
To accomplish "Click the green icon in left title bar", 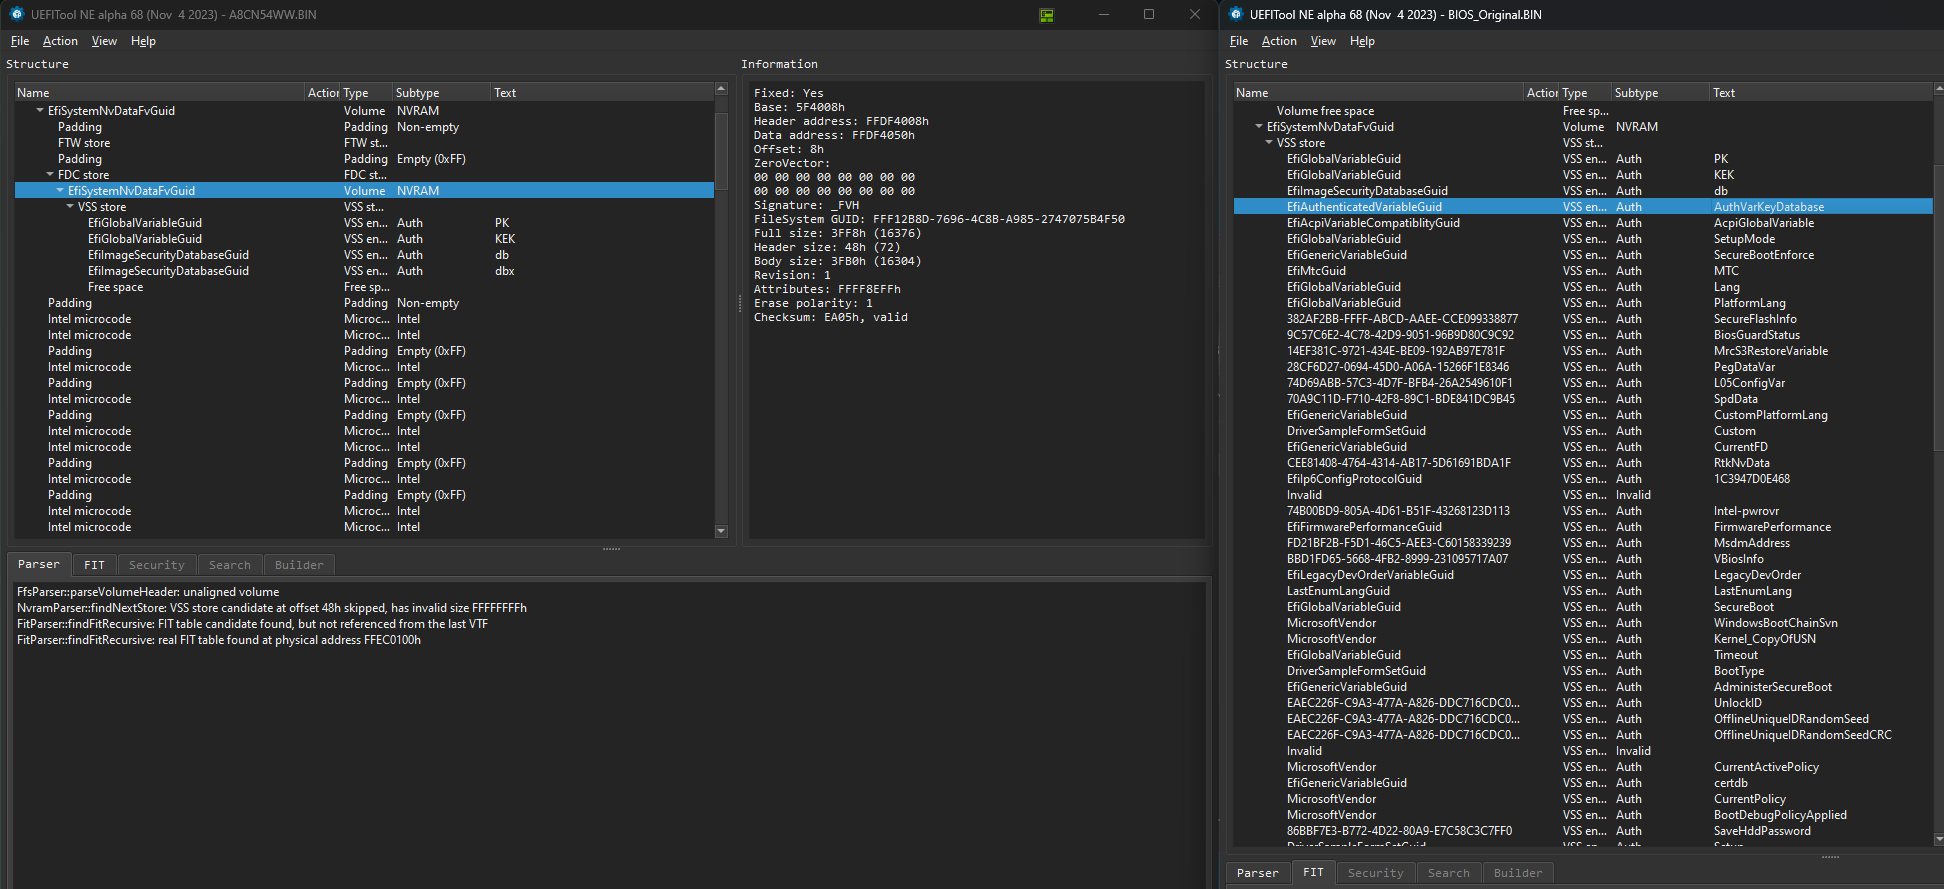I will tap(1046, 15).
